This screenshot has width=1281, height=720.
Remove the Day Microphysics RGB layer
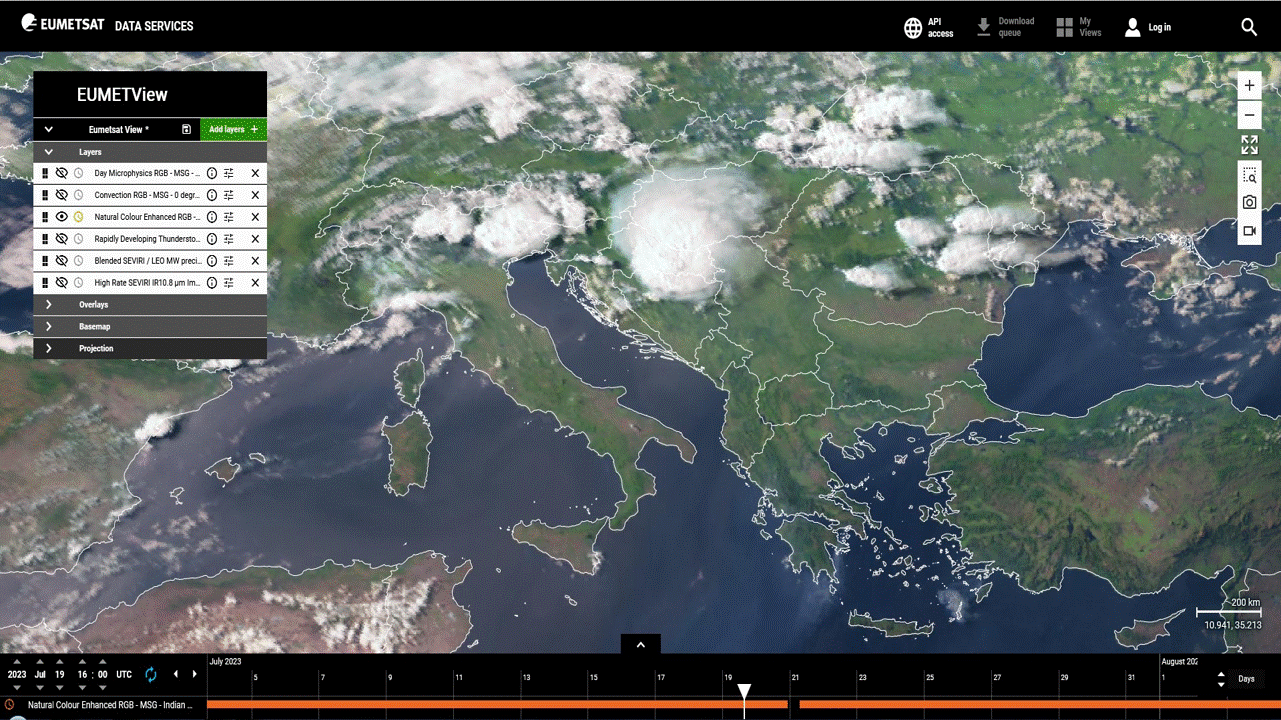click(255, 173)
